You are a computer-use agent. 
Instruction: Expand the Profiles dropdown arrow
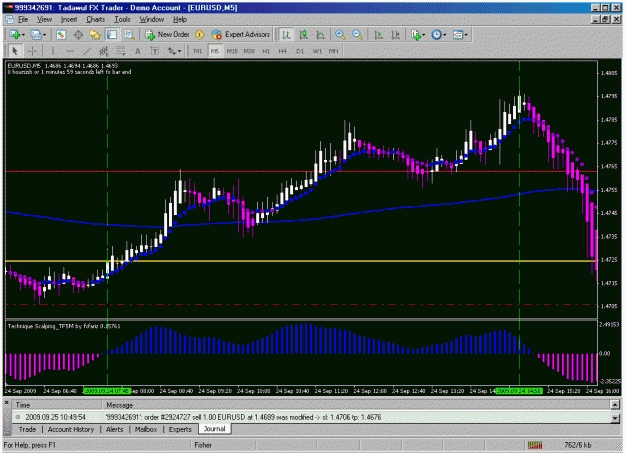pyautogui.click(x=44, y=35)
